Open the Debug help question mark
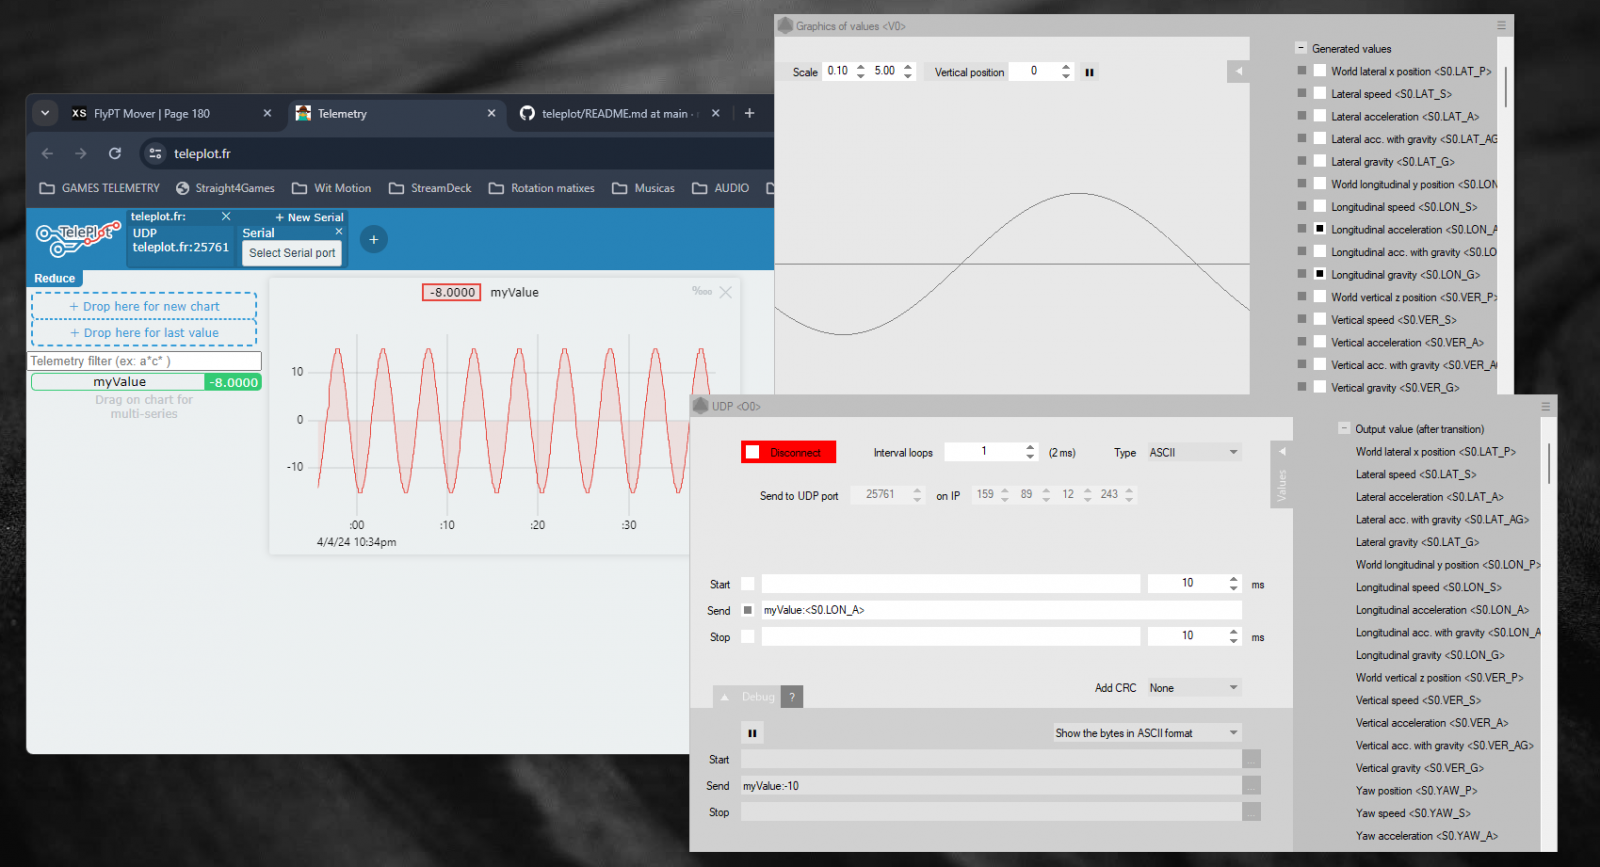Screen dimensions: 1600x867 [792, 697]
